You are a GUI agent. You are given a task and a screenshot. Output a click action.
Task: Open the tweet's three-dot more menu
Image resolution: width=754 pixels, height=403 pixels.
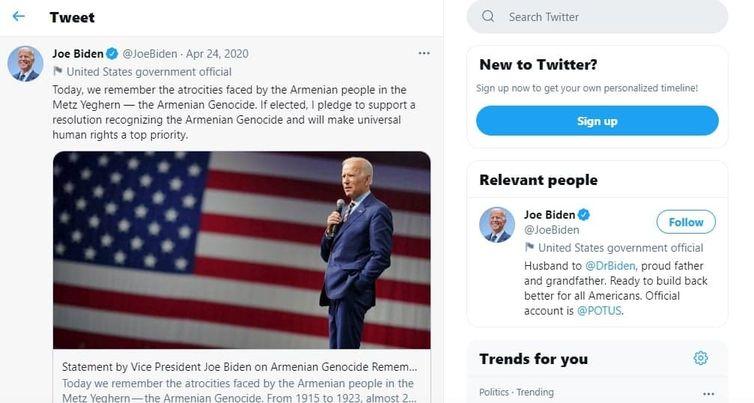[x=424, y=53]
